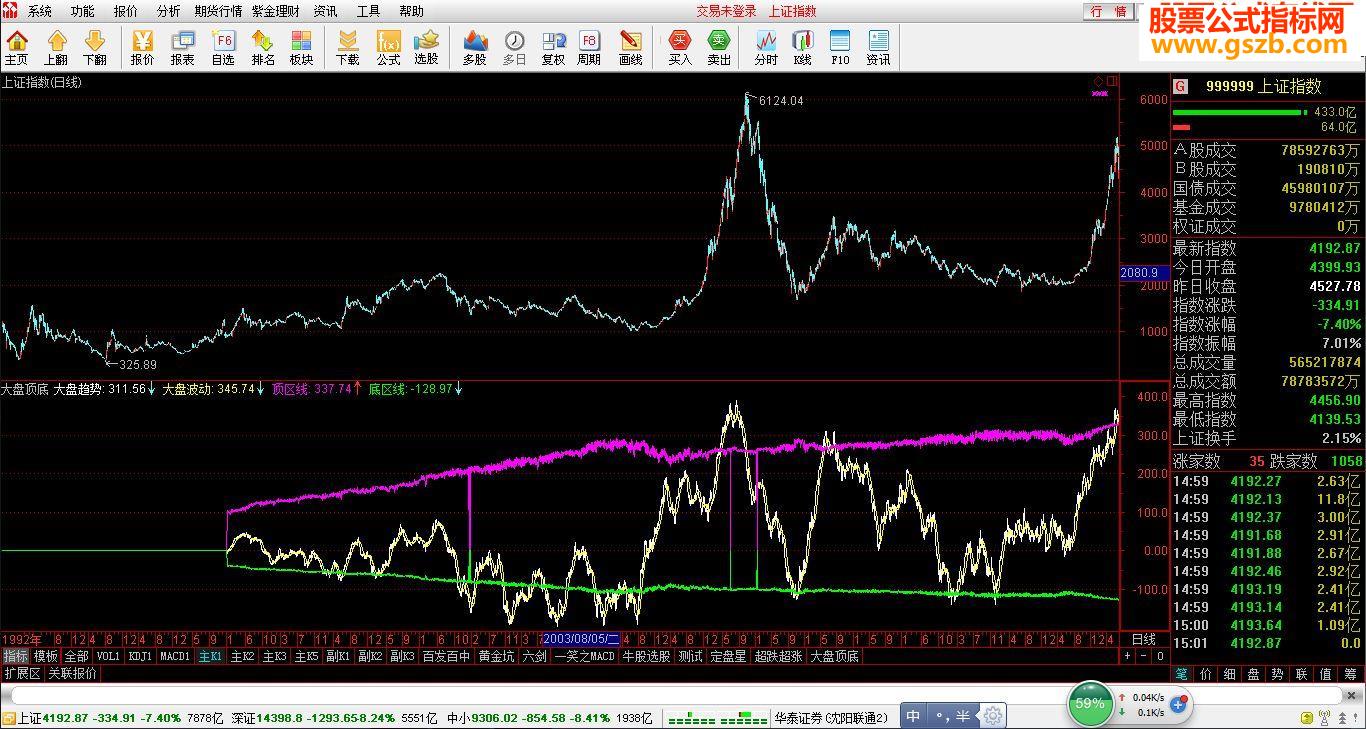Open the 期货行情 menu

[218, 11]
